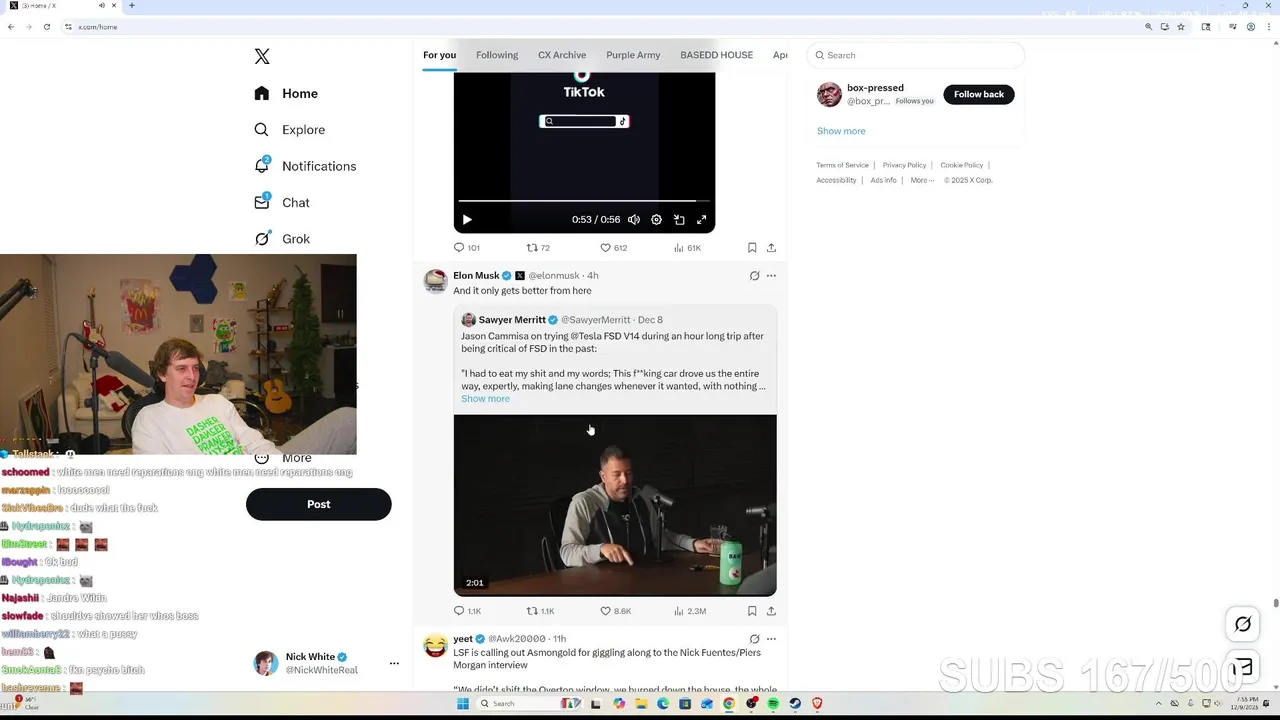1280x720 pixels.
Task: Expand the More footer links menu
Action: tap(922, 180)
